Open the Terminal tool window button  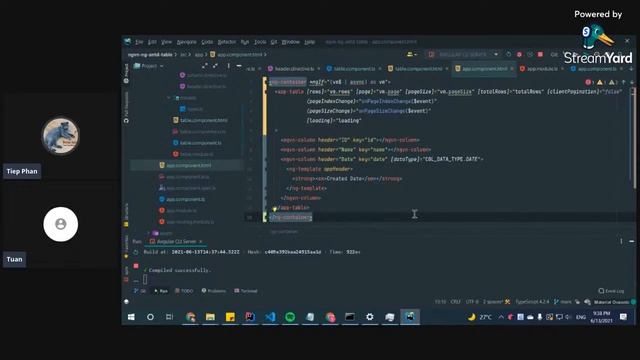(246, 291)
